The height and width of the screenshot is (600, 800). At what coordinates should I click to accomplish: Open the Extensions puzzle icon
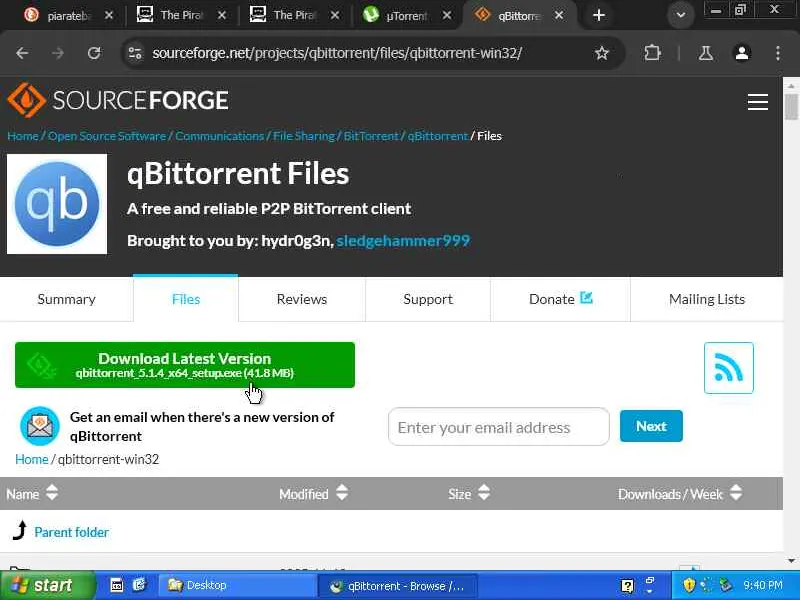[652, 53]
